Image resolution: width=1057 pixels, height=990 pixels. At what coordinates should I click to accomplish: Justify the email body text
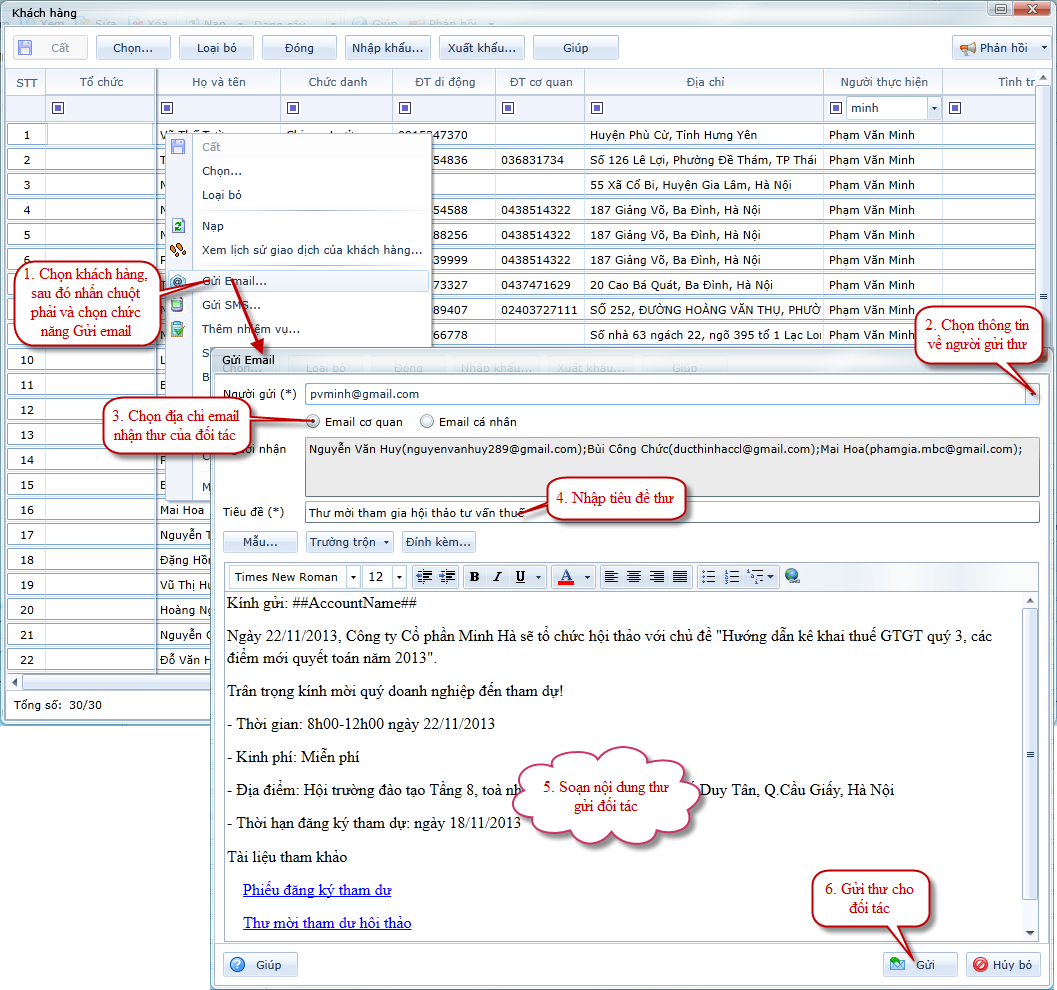point(680,577)
